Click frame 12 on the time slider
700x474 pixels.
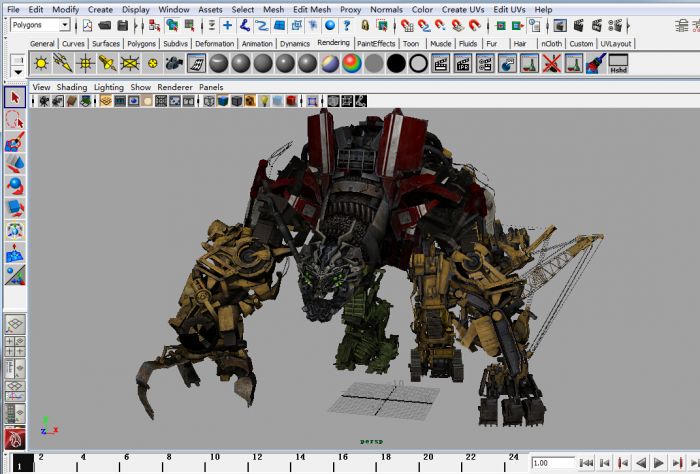tap(257, 457)
